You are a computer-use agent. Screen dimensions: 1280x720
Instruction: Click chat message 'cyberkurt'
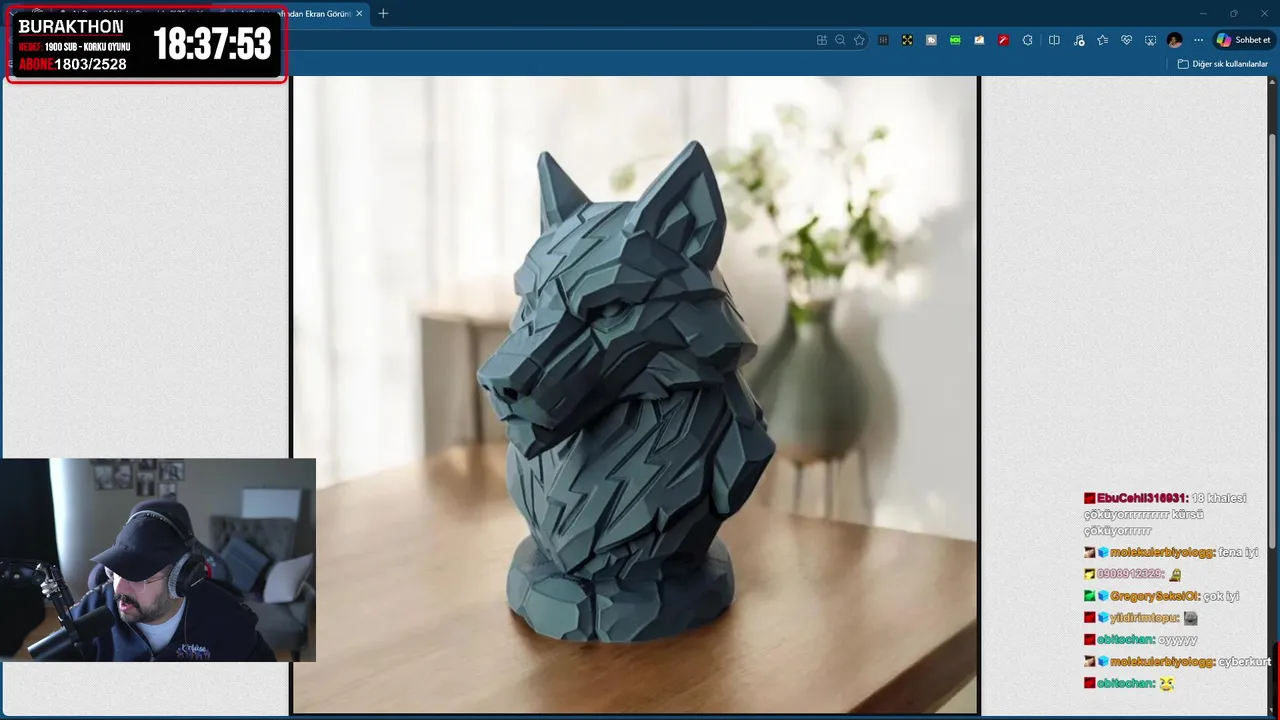pyautogui.click(x=1246, y=662)
